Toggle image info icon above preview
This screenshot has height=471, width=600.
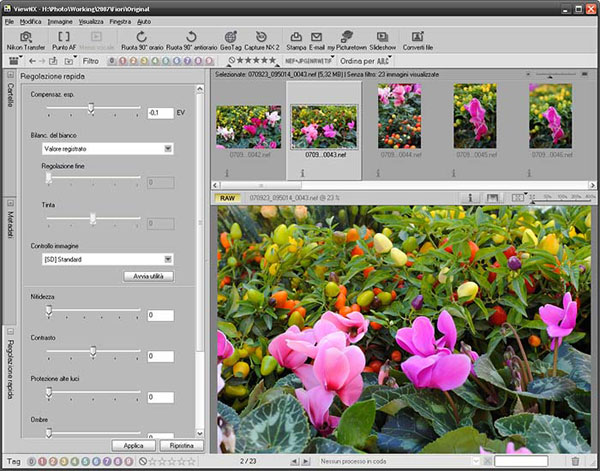[470, 198]
